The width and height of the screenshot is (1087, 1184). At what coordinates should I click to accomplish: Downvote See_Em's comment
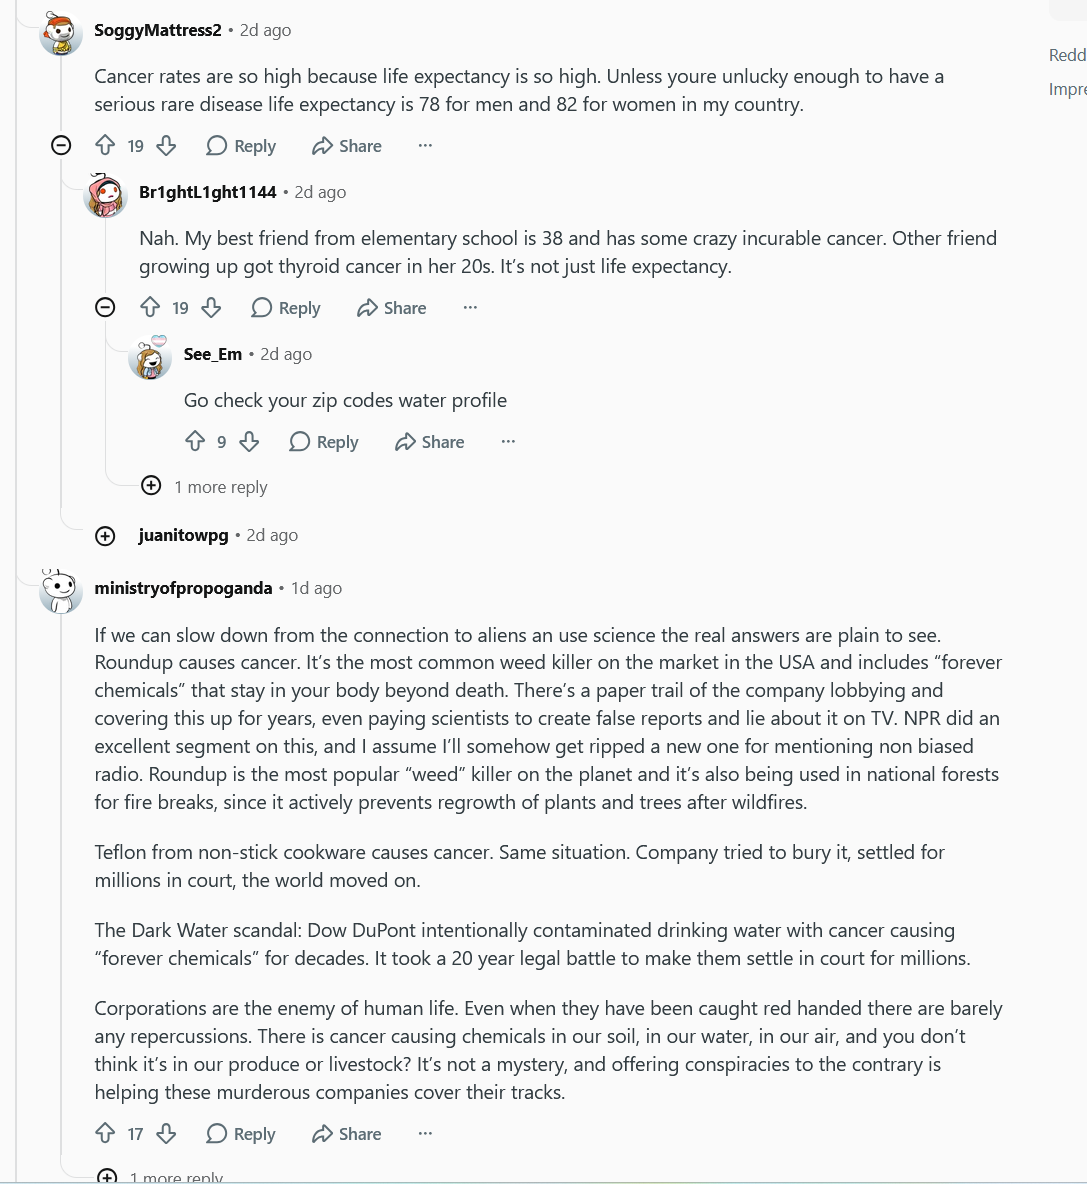[249, 442]
